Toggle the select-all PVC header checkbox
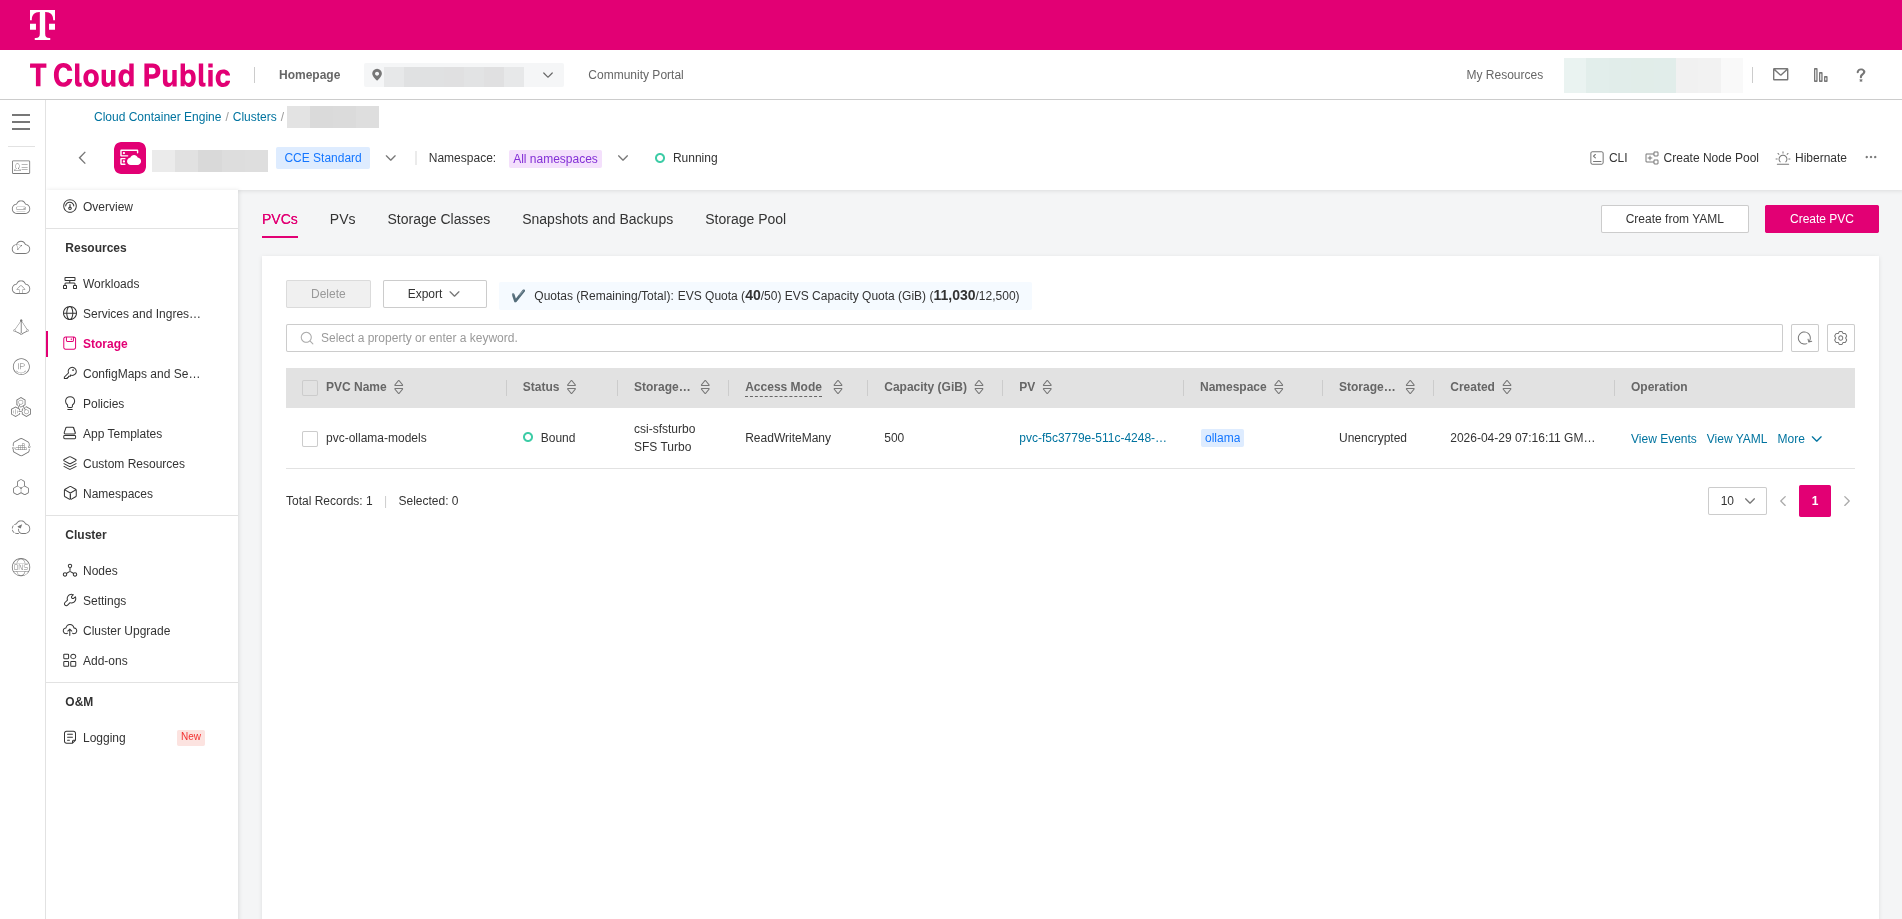 pyautogui.click(x=310, y=388)
